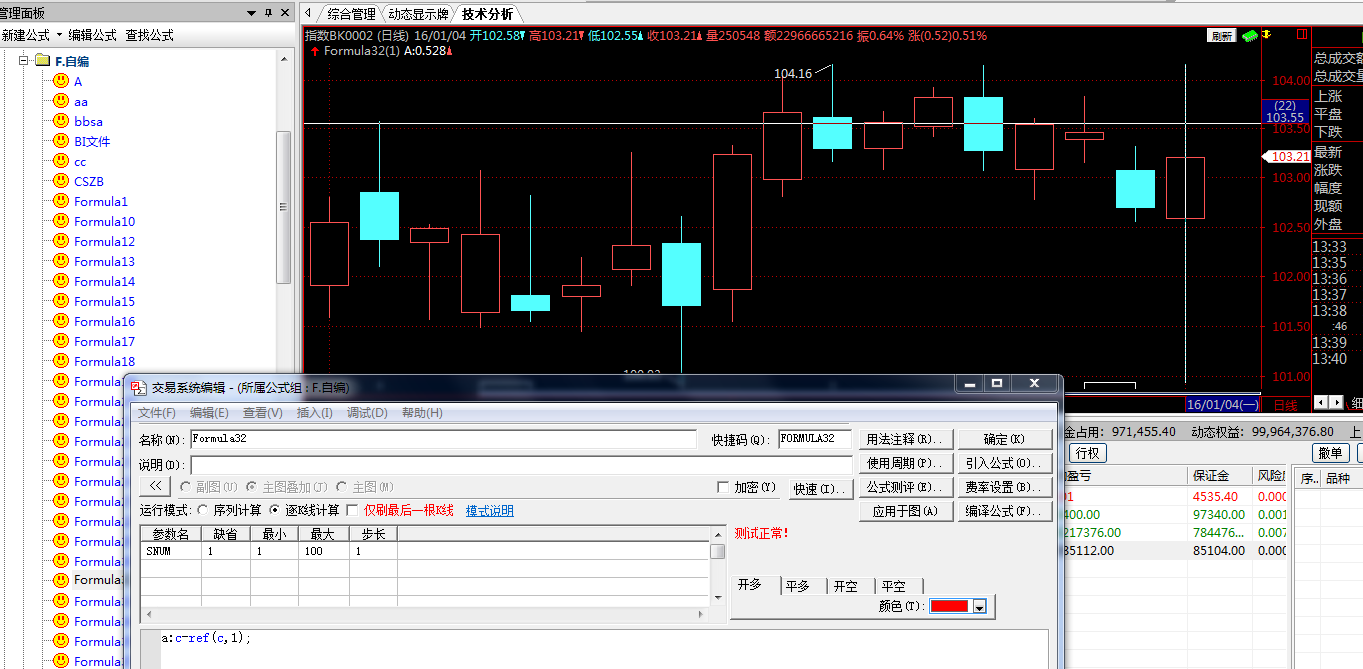1363x669 pixels.
Task: Click the left arrow before 综合管理 tab
Action: click(309, 14)
